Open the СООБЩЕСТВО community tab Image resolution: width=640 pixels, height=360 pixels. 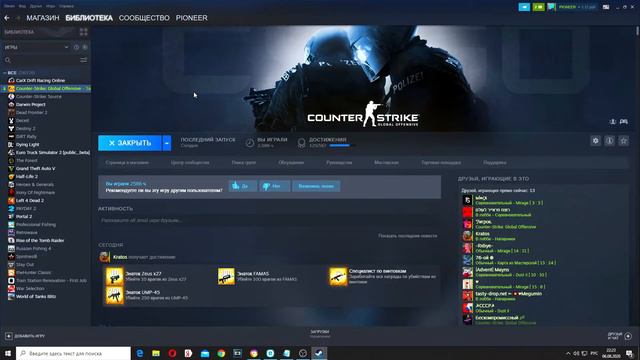(x=144, y=18)
